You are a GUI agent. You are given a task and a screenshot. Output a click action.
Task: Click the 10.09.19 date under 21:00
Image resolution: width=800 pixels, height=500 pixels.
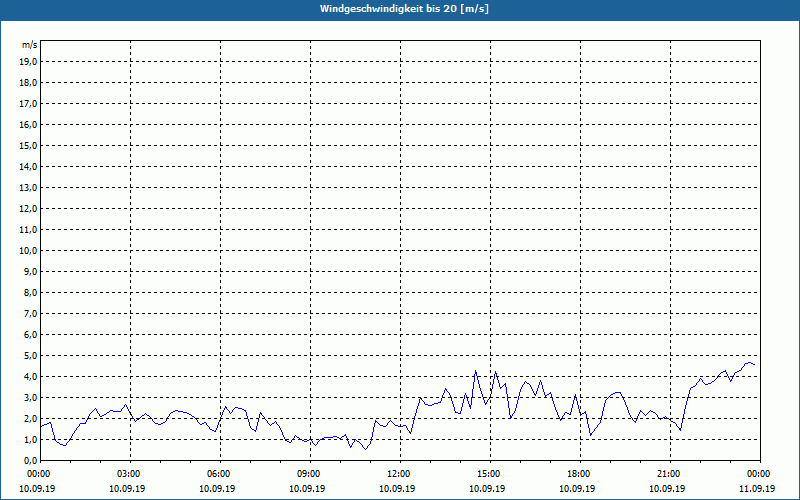pyautogui.click(x=667, y=488)
